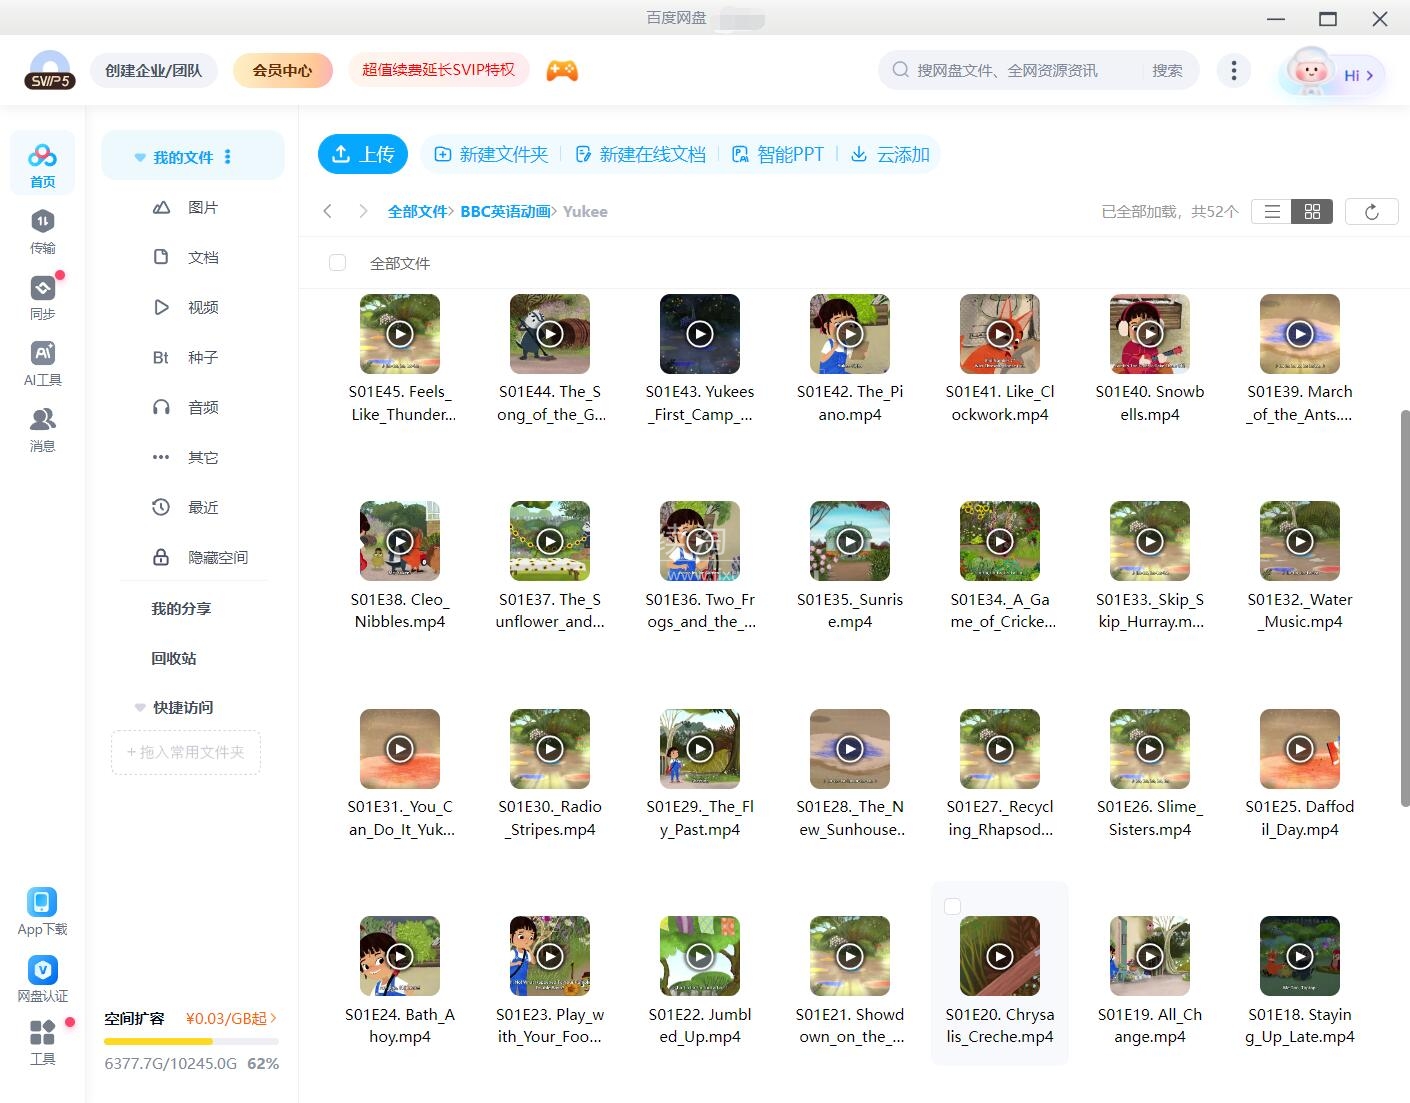Collapse the 快捷访问 section
Screen dimensions: 1410x1103
(139, 707)
